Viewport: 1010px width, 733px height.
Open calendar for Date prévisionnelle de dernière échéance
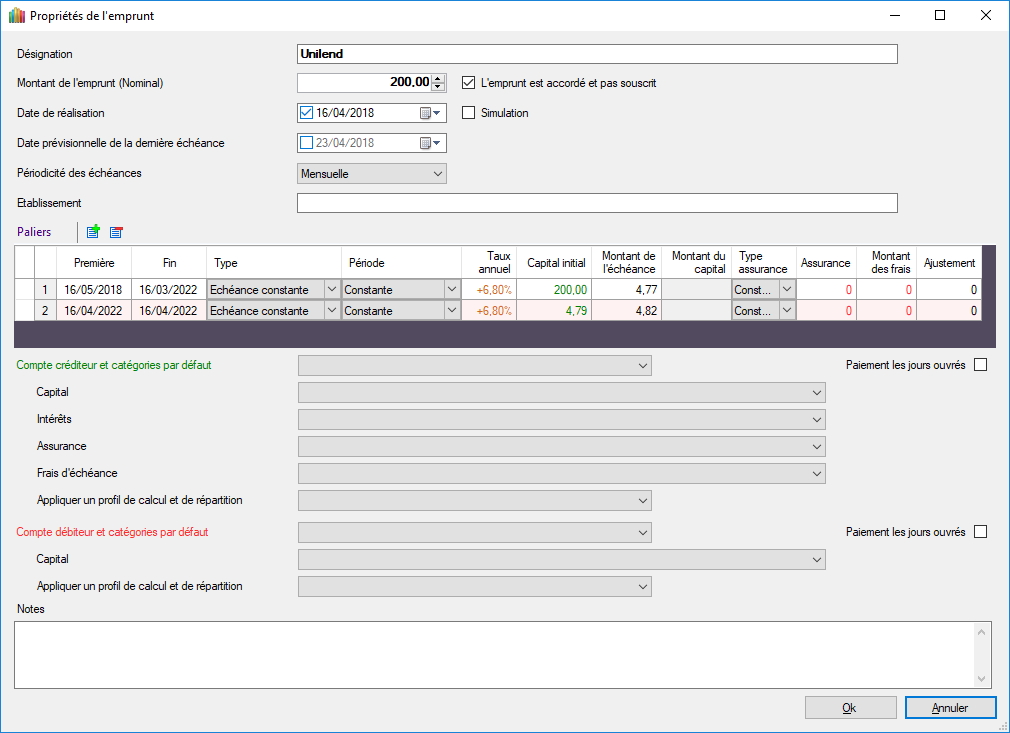pos(430,143)
